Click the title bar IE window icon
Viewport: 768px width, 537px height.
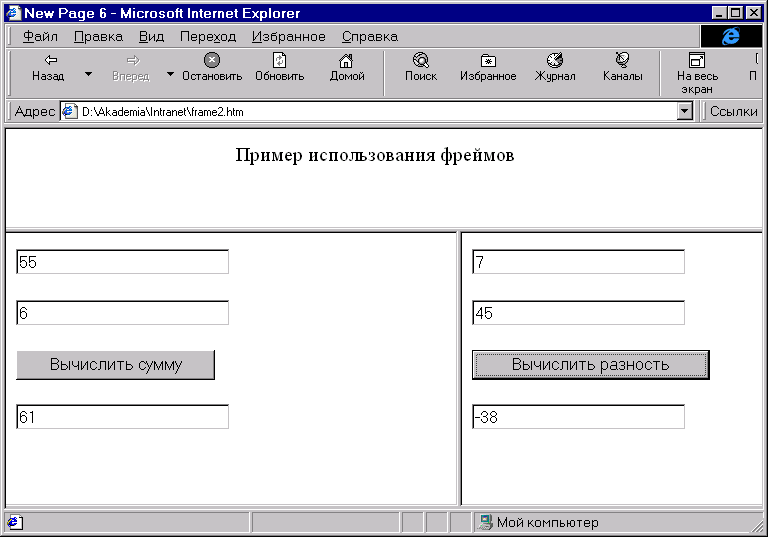click(x=13, y=13)
